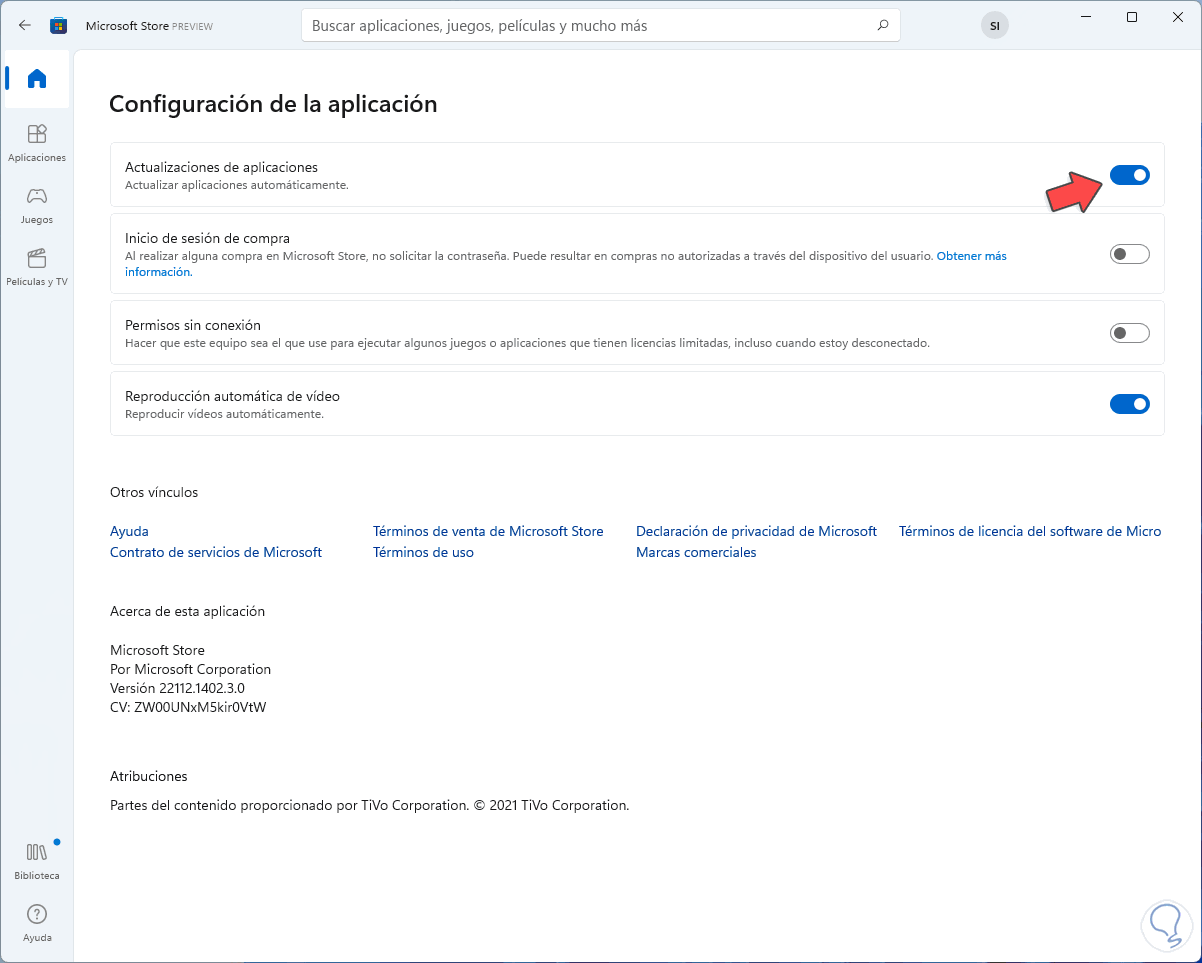Click the TiVo Corporation attribution text

(369, 805)
